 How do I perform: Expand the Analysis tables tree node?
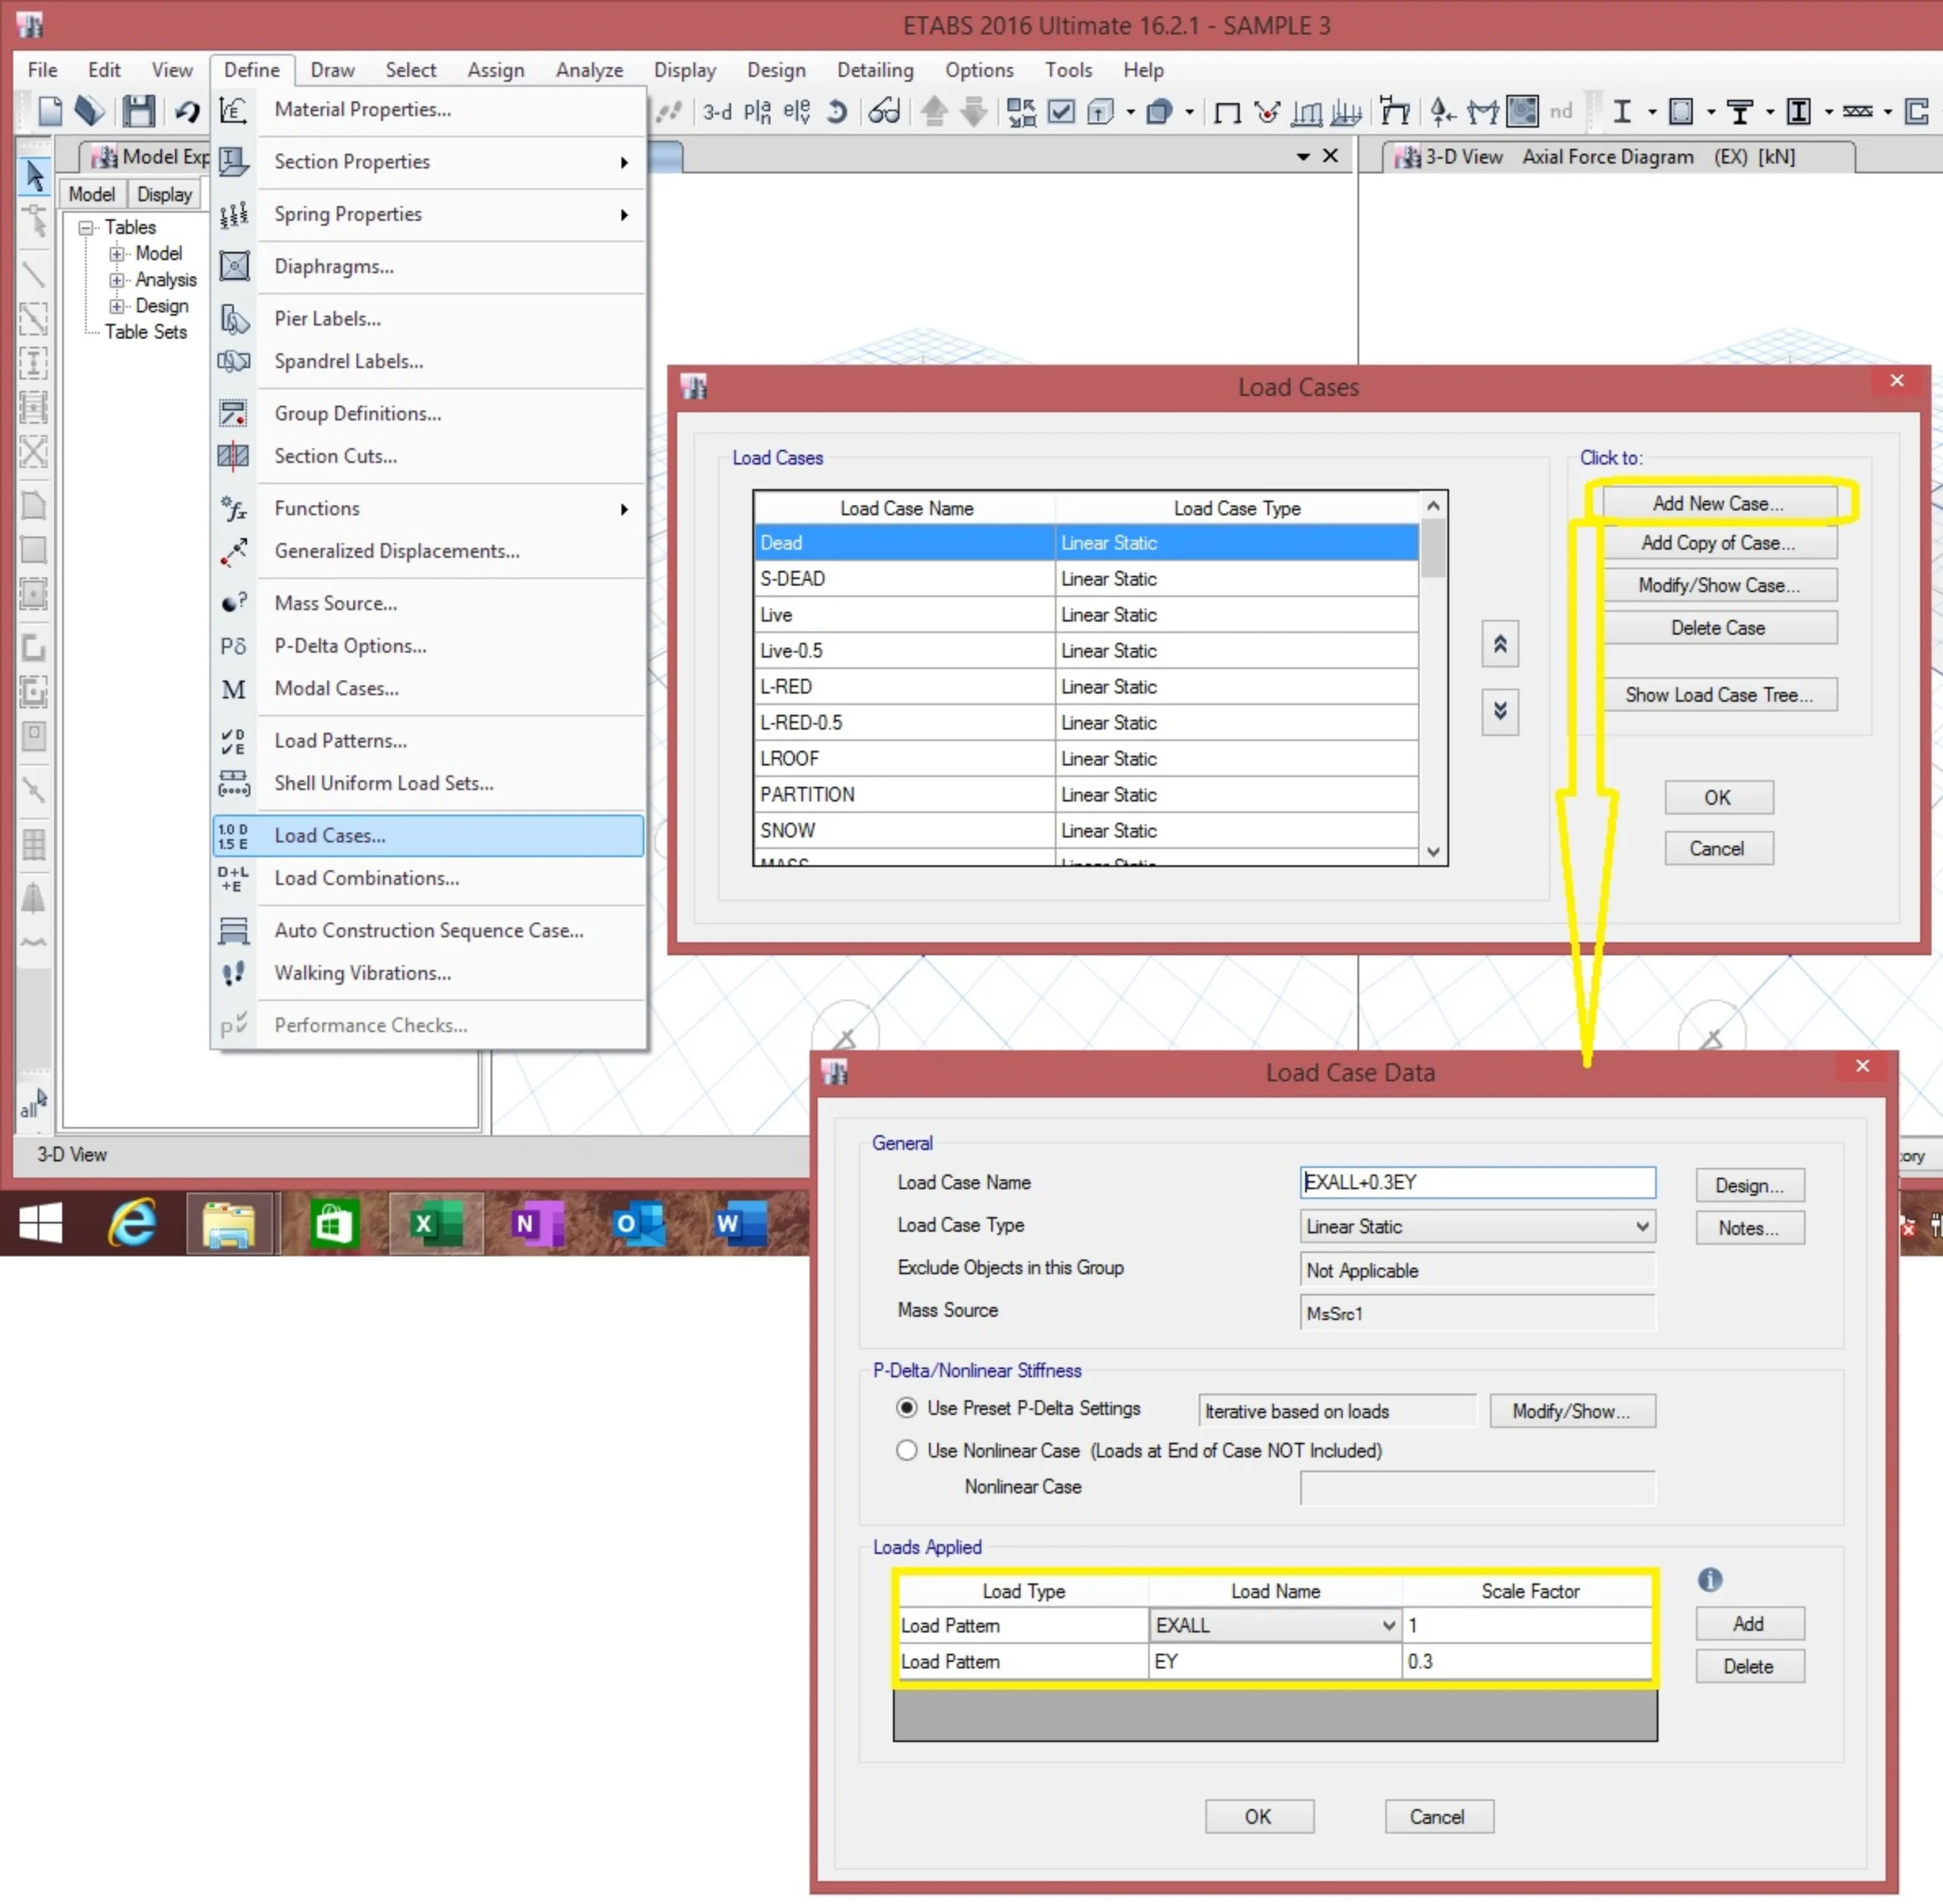[117, 280]
